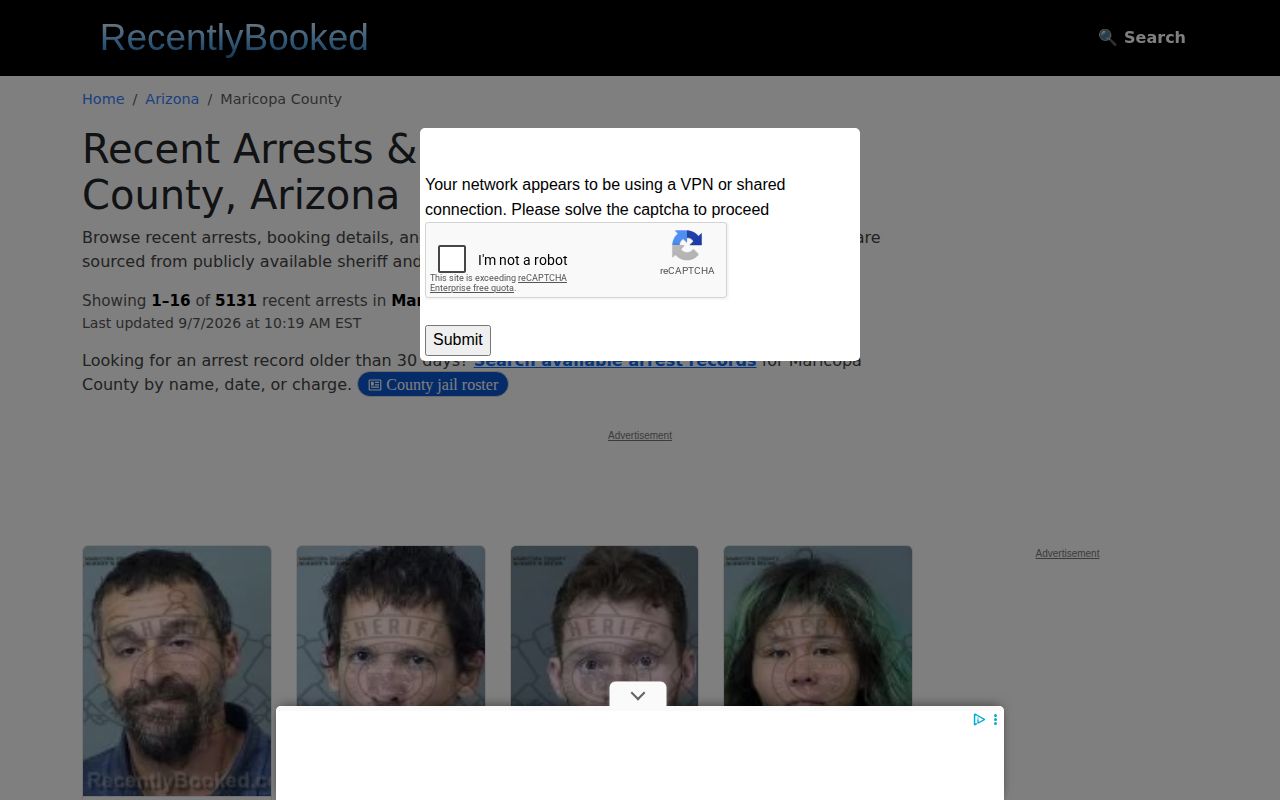The image size is (1280, 800).
Task: Open Search in the top bar
Action: [1142, 37]
